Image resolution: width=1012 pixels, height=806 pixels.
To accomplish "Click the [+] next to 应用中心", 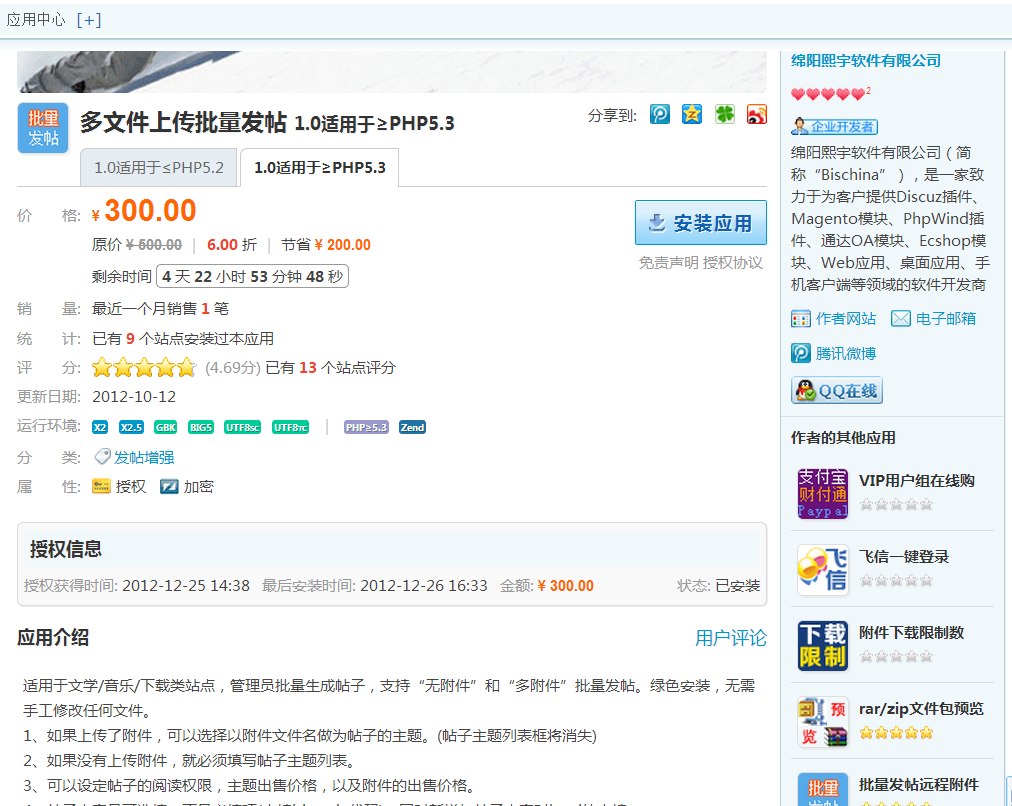I will [x=88, y=20].
